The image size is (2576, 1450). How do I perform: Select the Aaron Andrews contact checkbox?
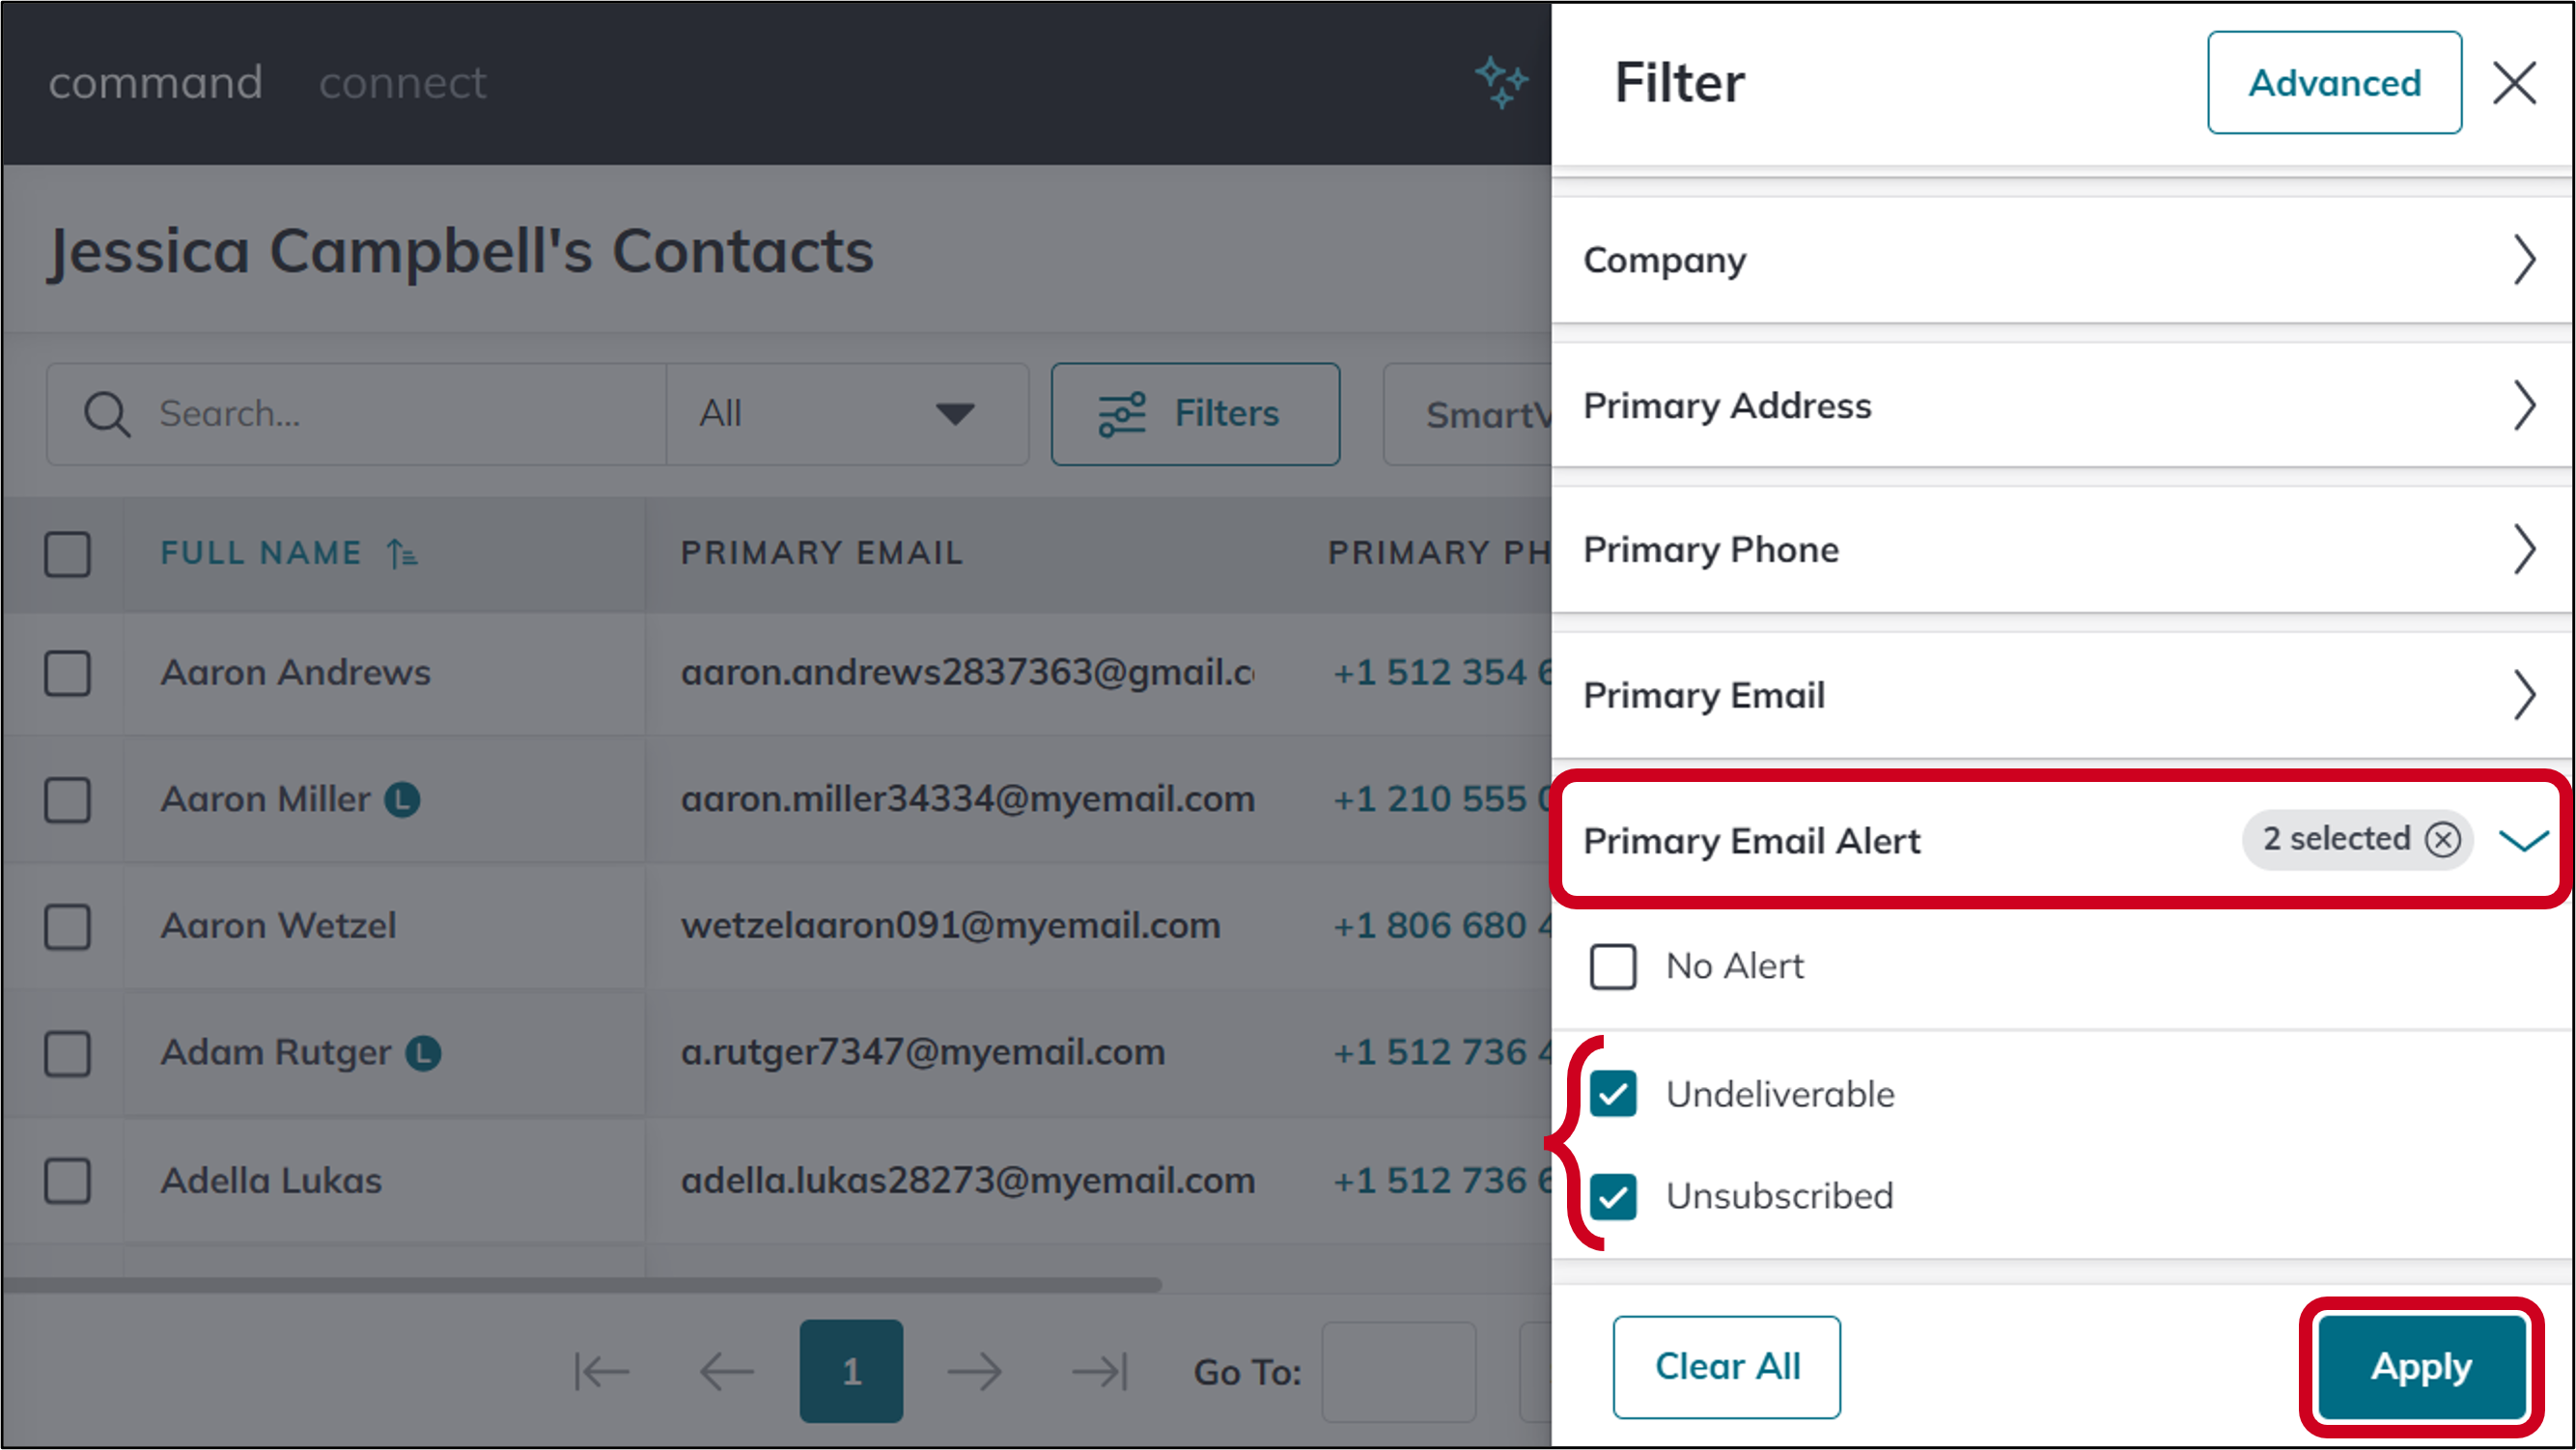click(67, 675)
